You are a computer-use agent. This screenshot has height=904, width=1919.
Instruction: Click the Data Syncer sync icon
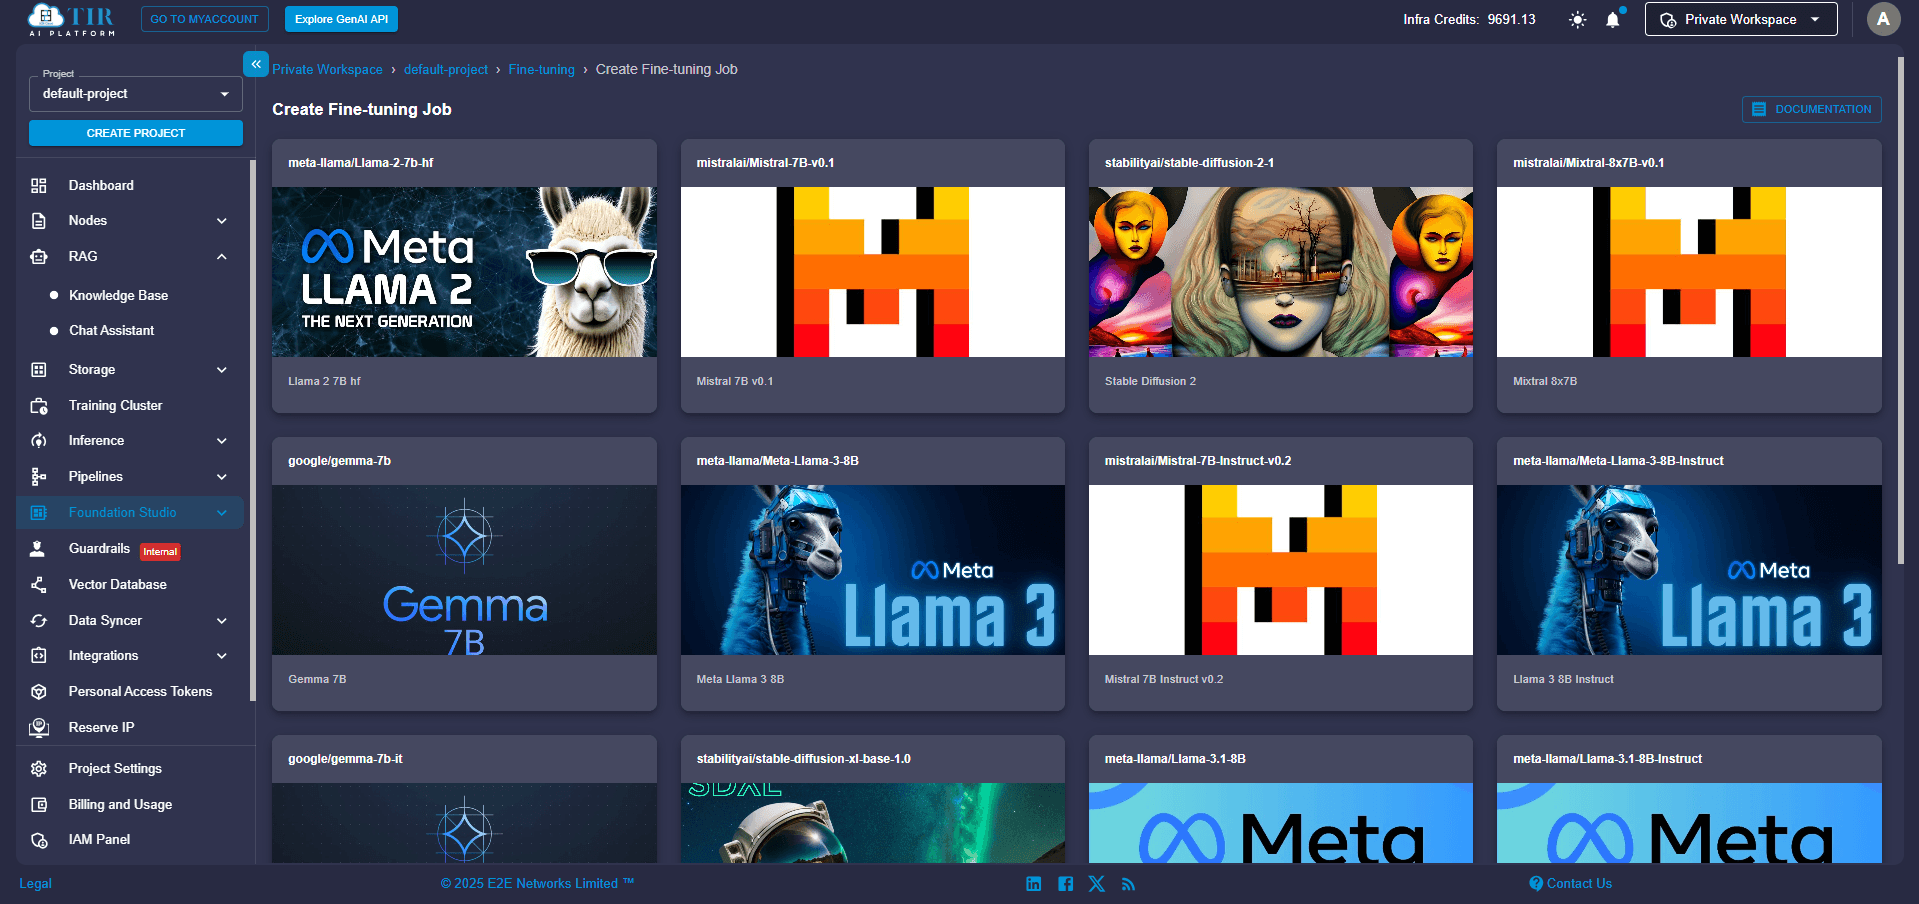(39, 621)
